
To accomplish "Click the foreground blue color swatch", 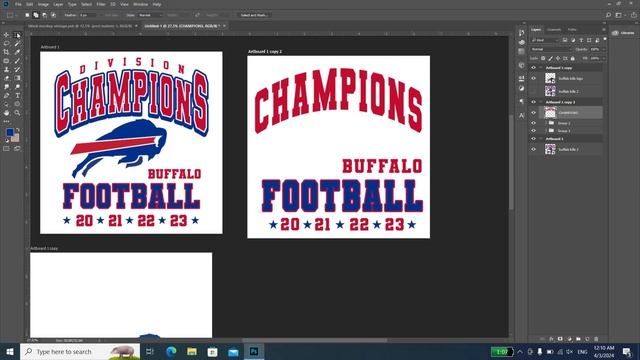I will point(9,132).
